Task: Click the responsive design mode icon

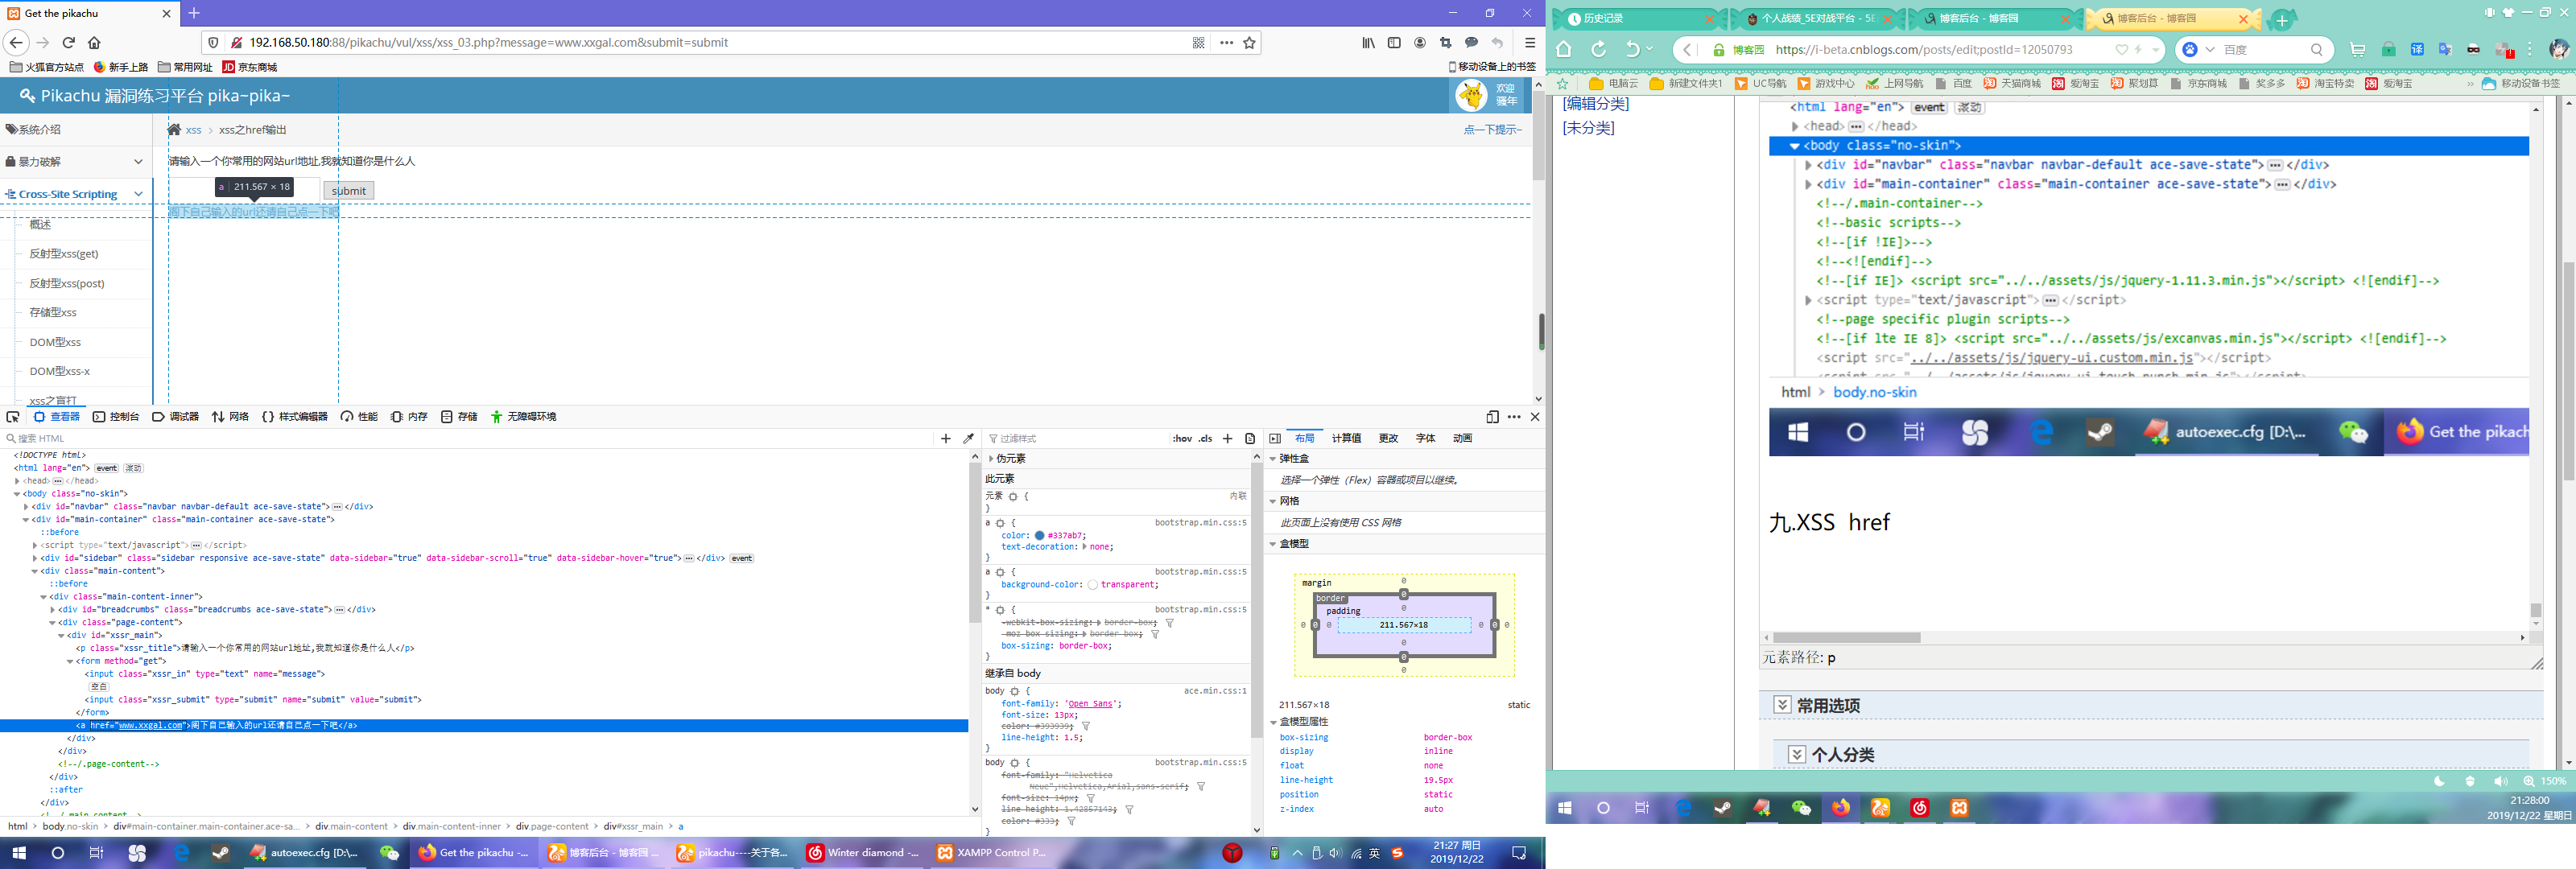Action: pyautogui.click(x=1492, y=417)
